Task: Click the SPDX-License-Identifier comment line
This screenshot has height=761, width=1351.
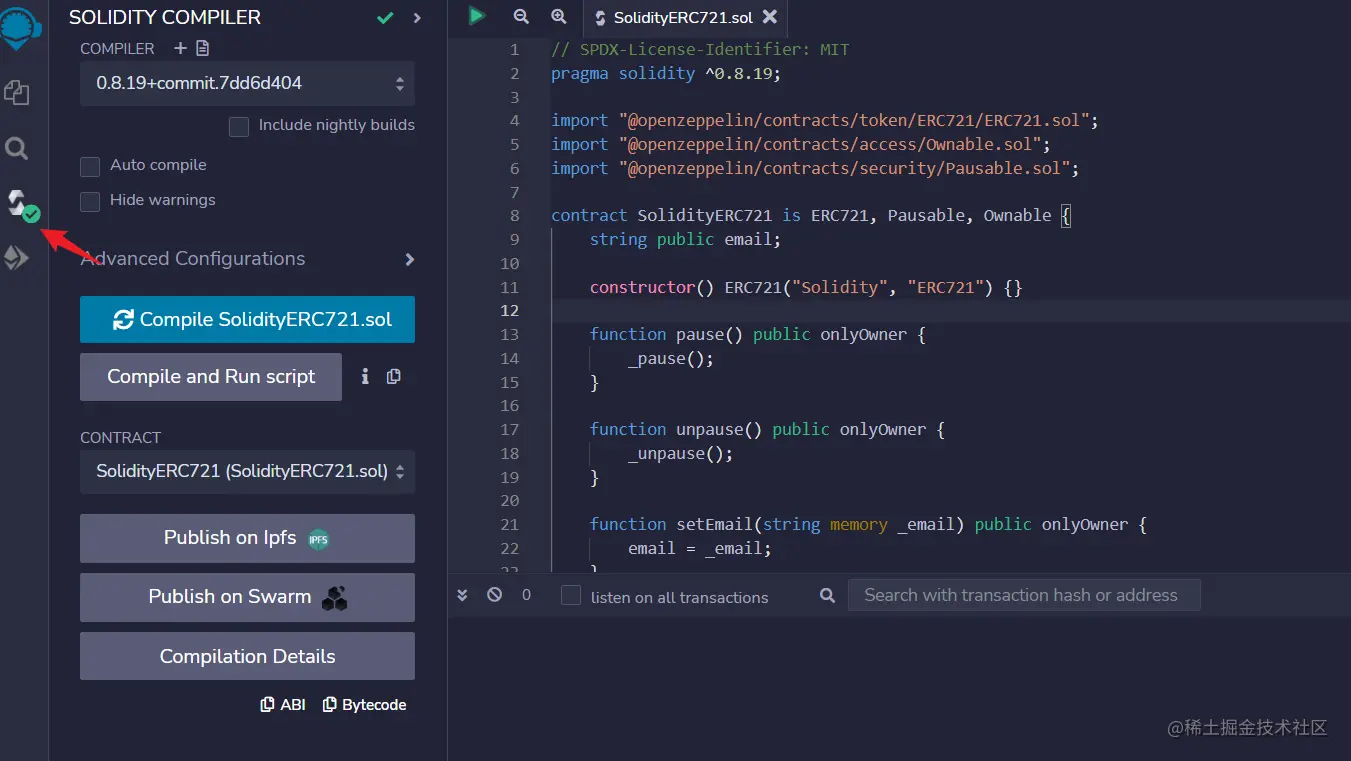Action: point(700,49)
